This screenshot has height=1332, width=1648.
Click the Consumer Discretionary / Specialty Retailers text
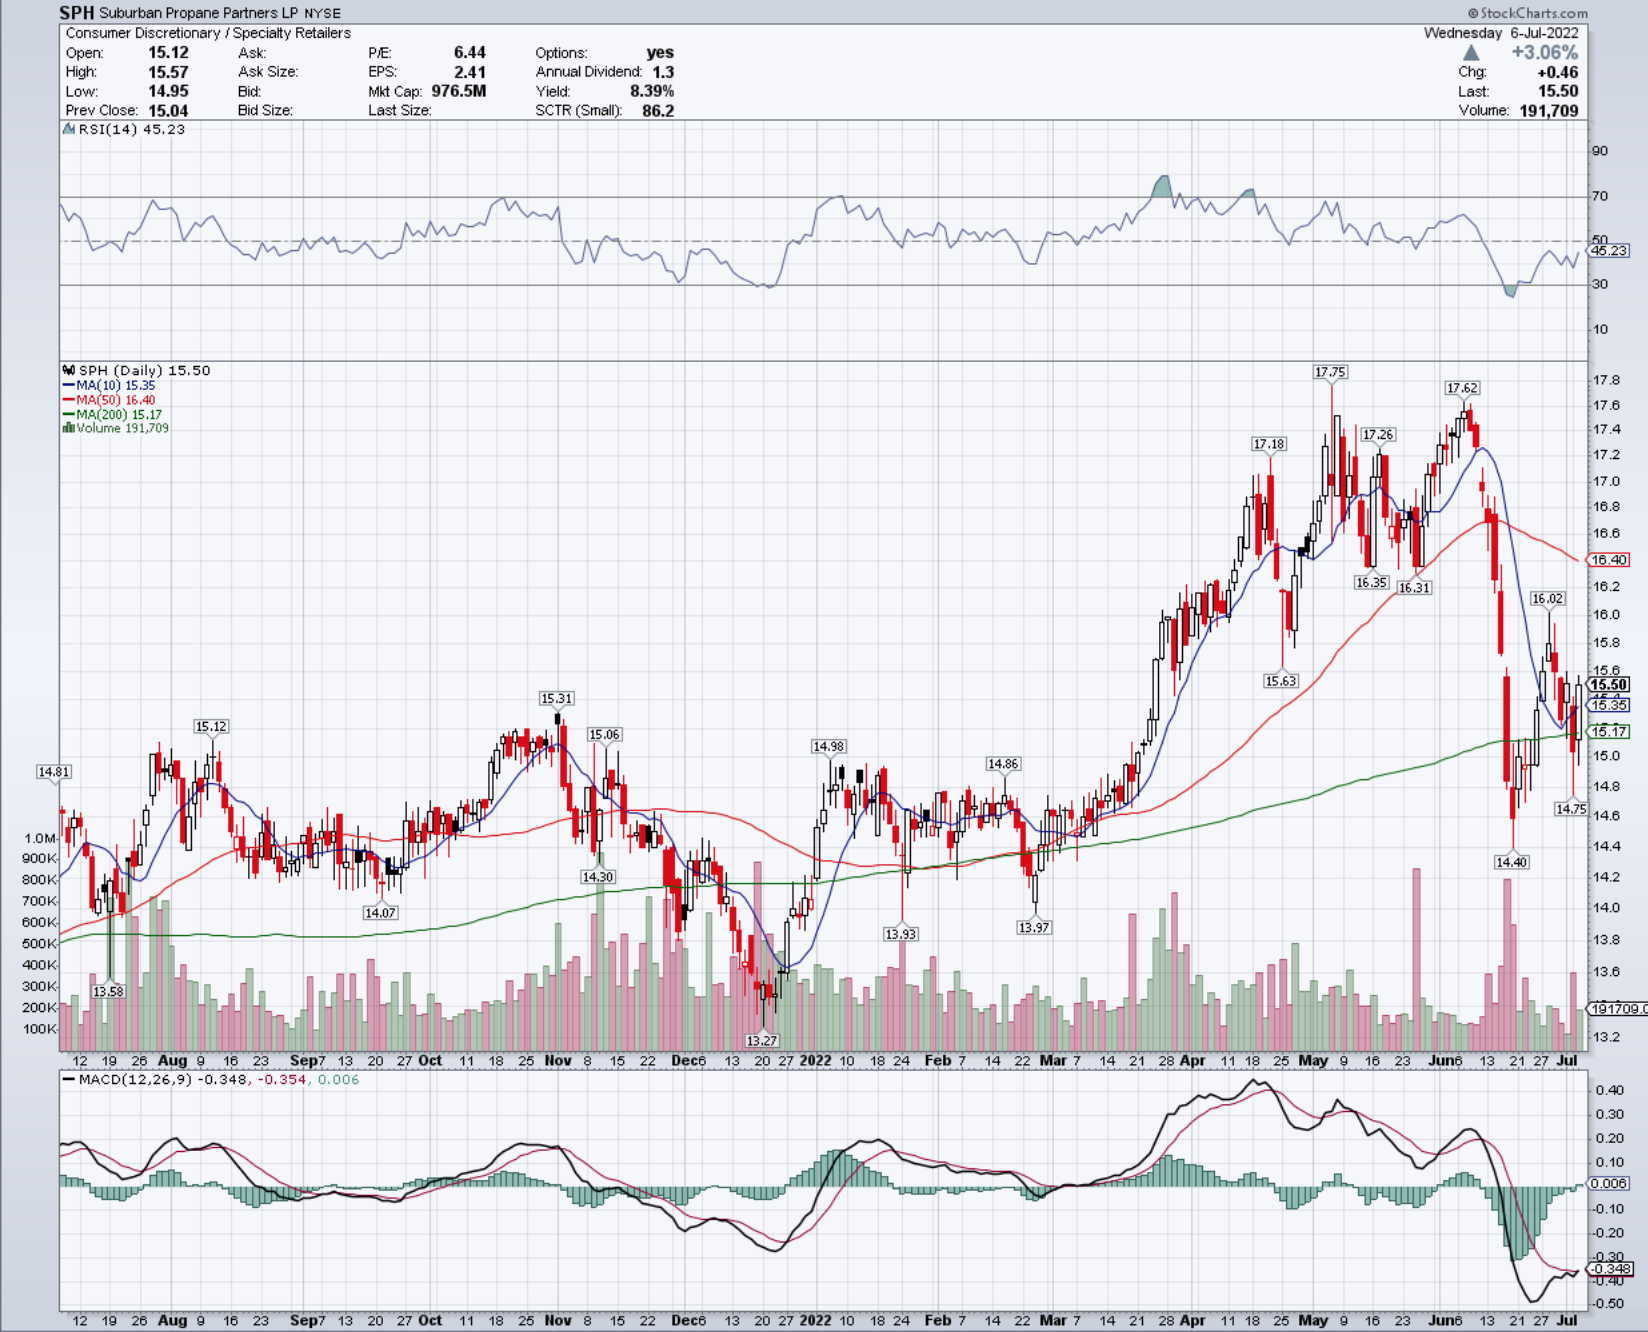pyautogui.click(x=208, y=33)
